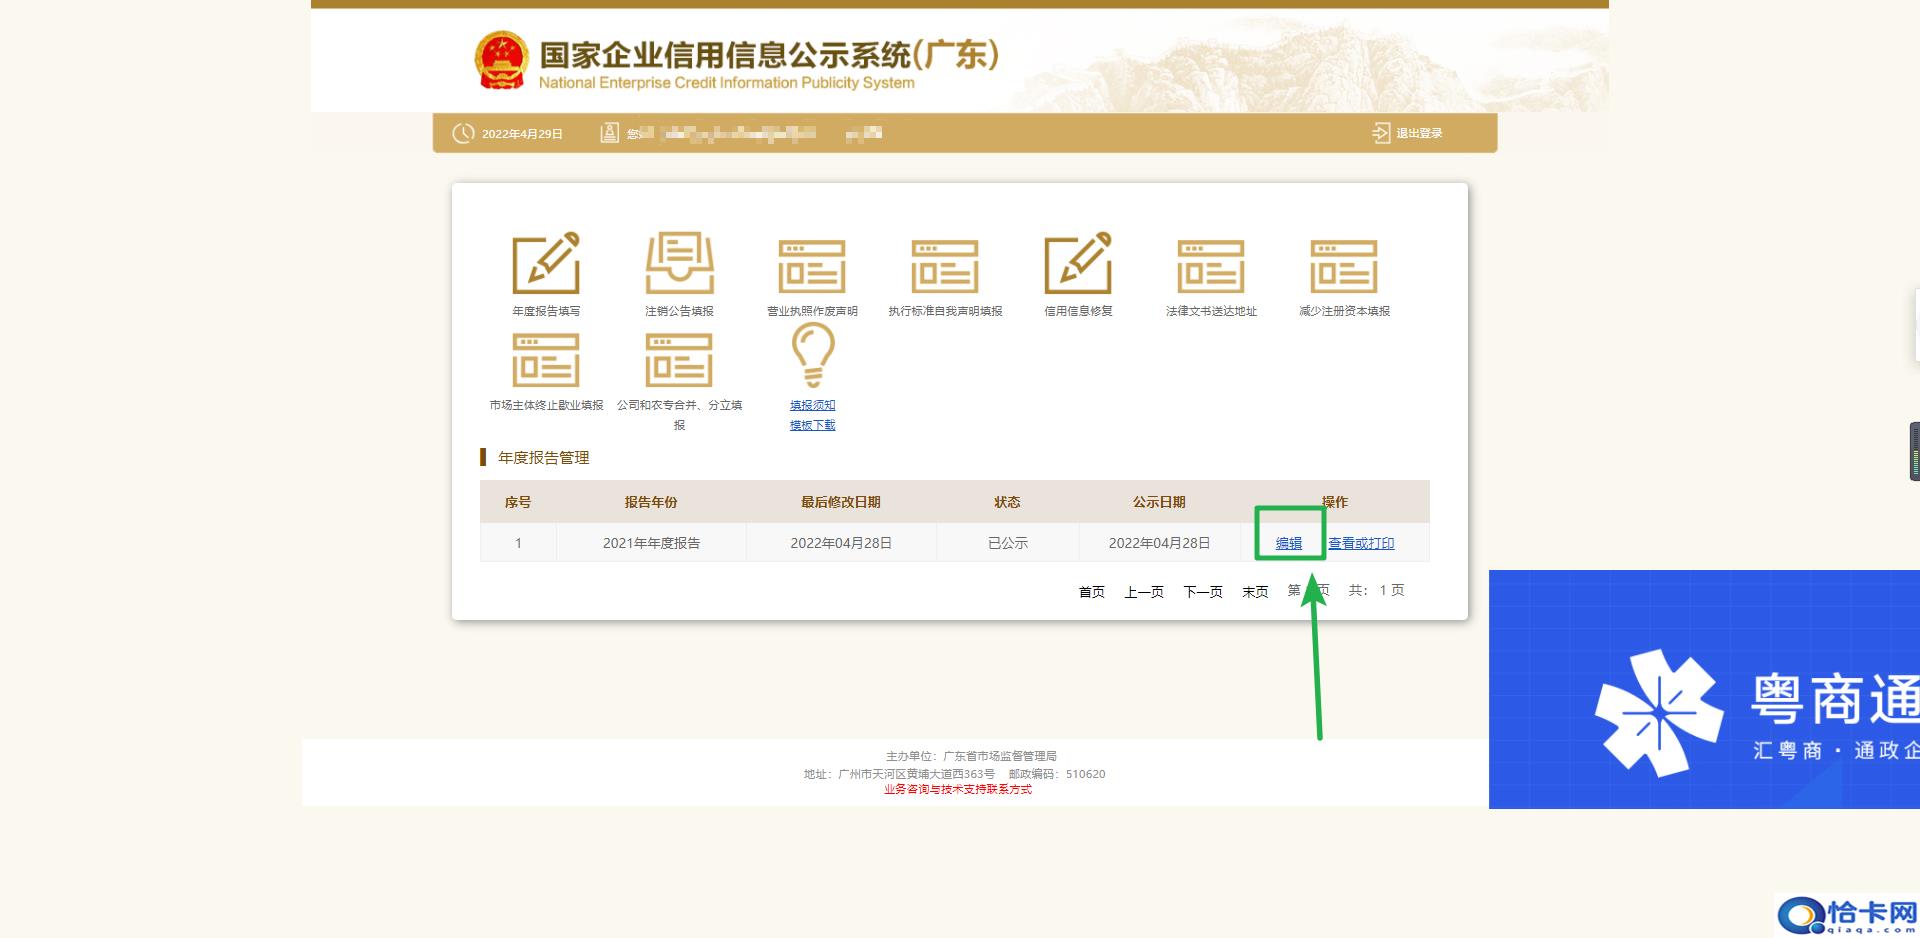Viewport: 1920px width, 938px height.
Task: Select the 法律文书送达地址 legal document address icon
Action: pyautogui.click(x=1211, y=267)
